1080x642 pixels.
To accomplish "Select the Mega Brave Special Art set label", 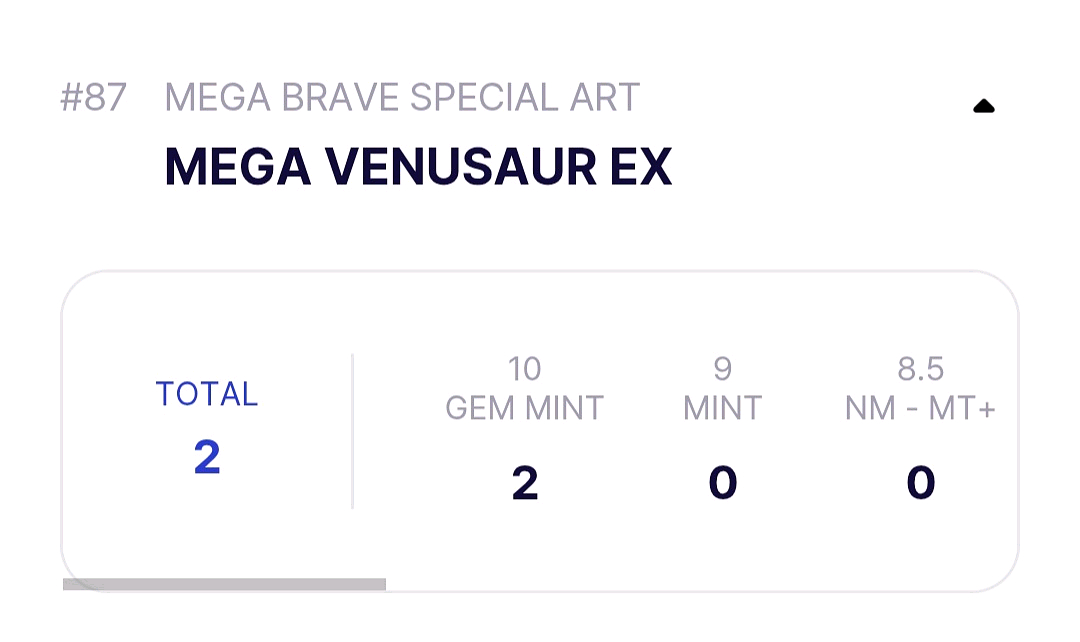I will (402, 98).
